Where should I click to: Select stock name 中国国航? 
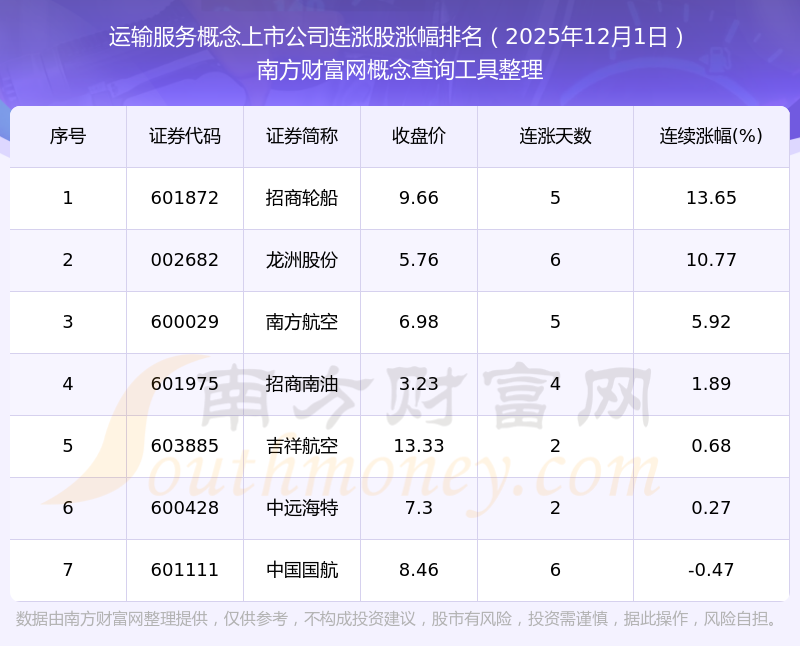(302, 570)
